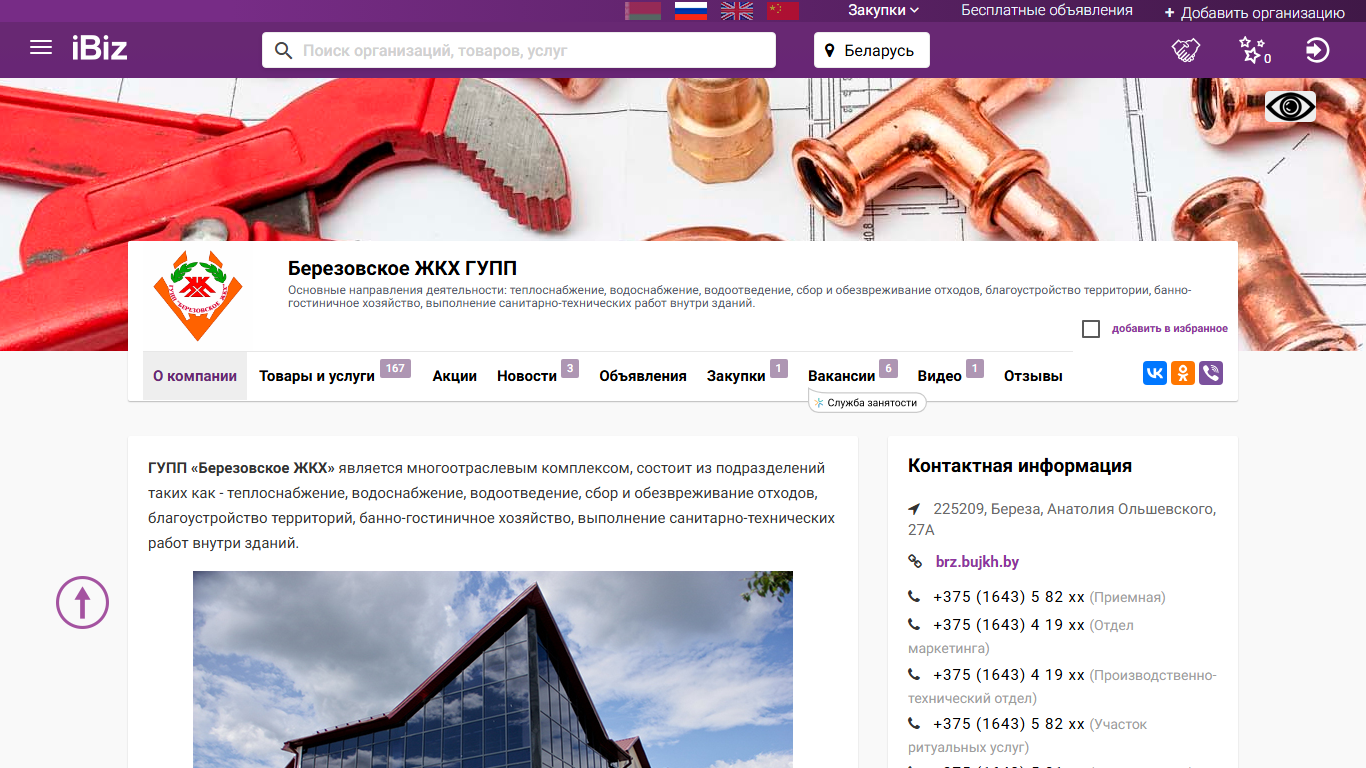This screenshot has width=1366, height=768.
Task: Switch to Belarusian language flag
Action: click(642, 11)
